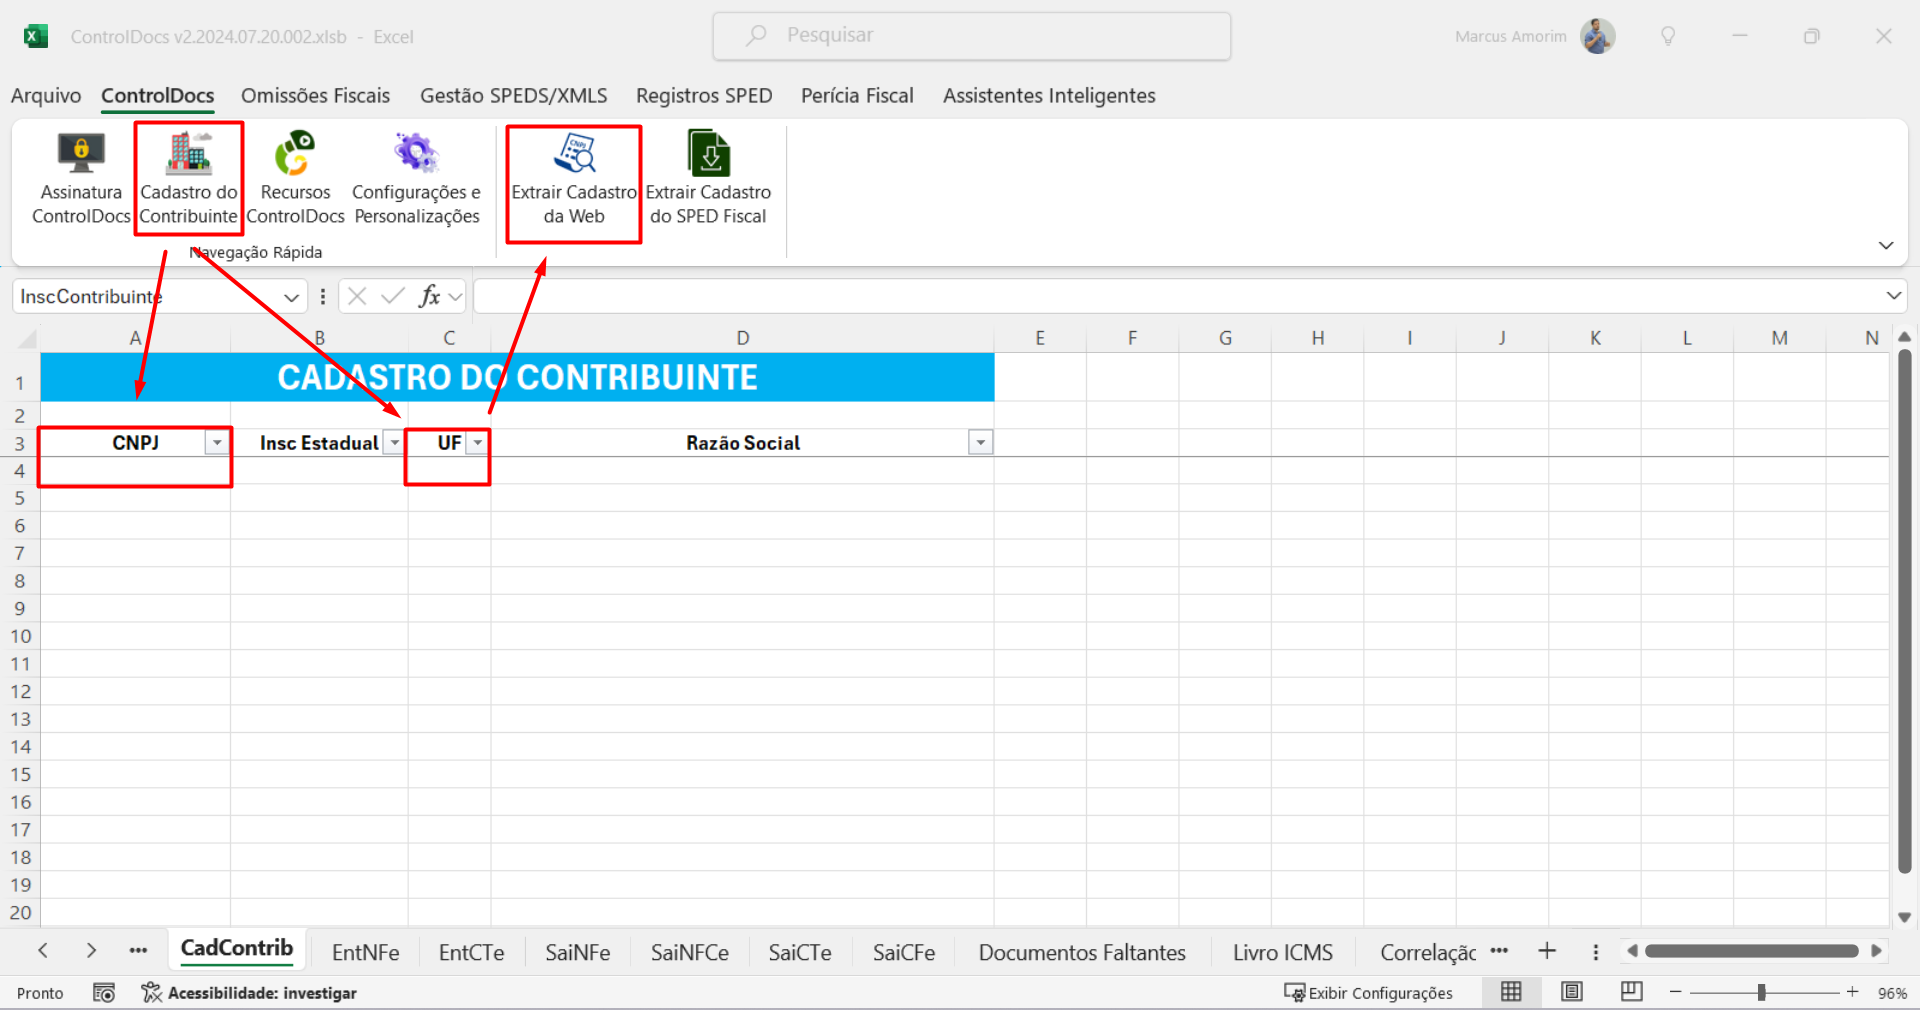Click the fx insert function icon
Viewport: 1920px width, 1010px height.
click(429, 296)
